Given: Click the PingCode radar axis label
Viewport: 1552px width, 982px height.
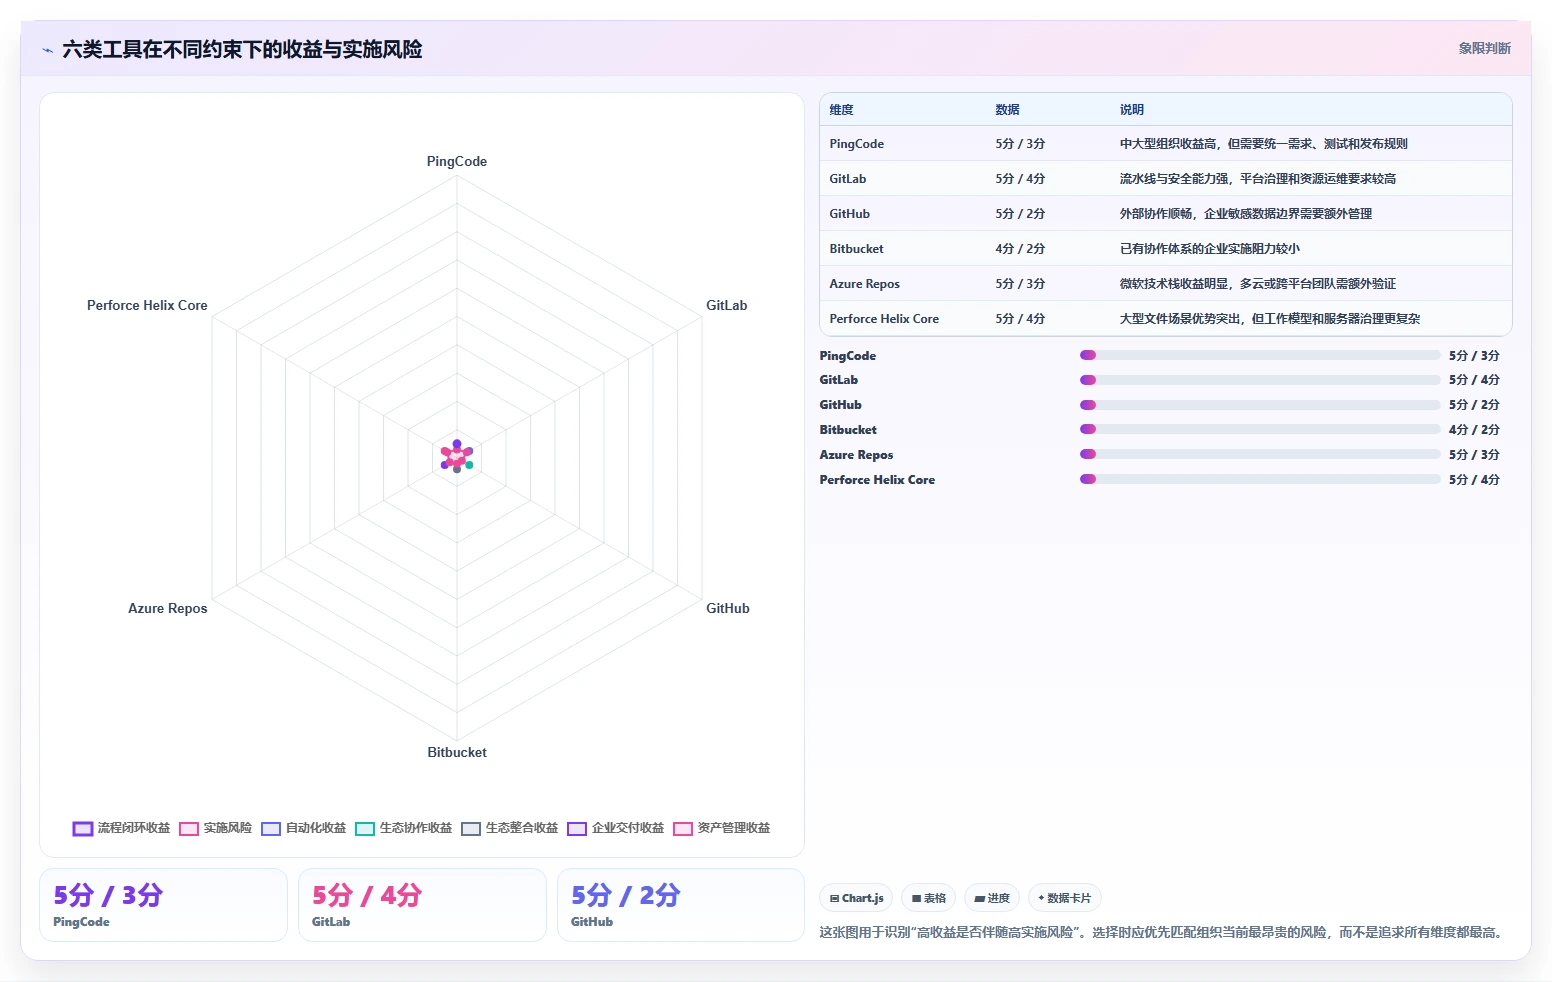Looking at the screenshot, I should point(457,161).
